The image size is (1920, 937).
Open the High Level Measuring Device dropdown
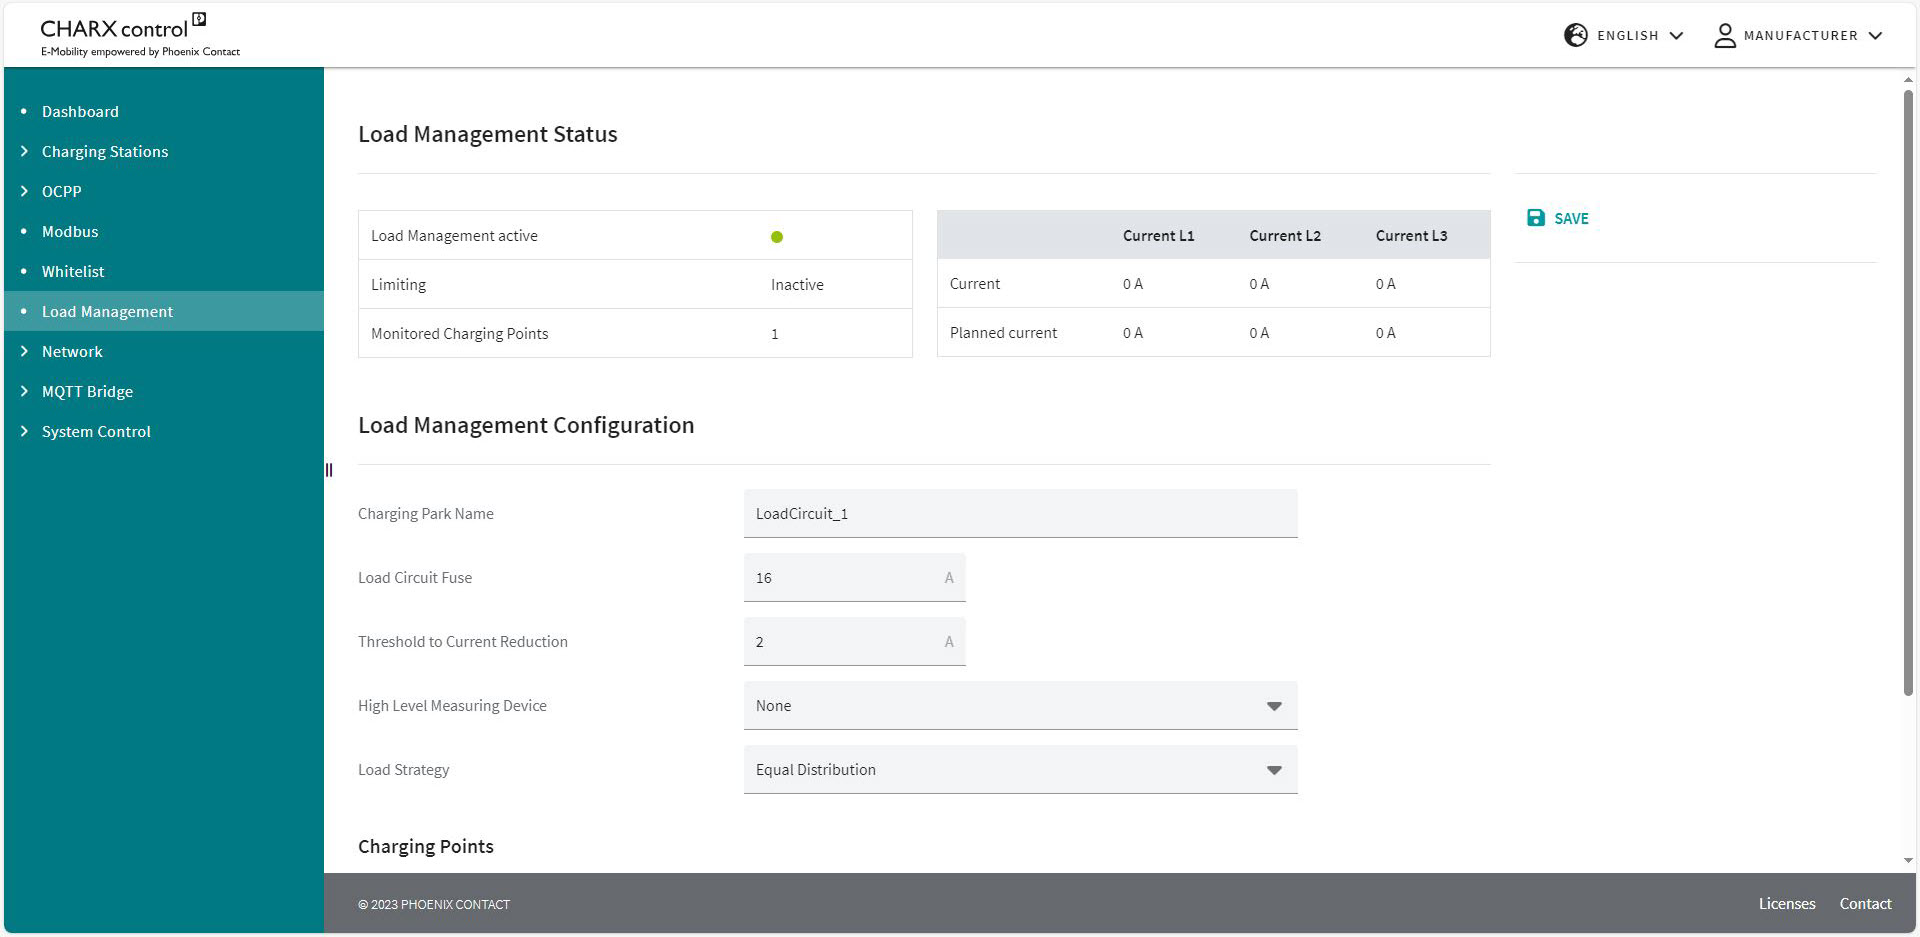pos(1020,706)
